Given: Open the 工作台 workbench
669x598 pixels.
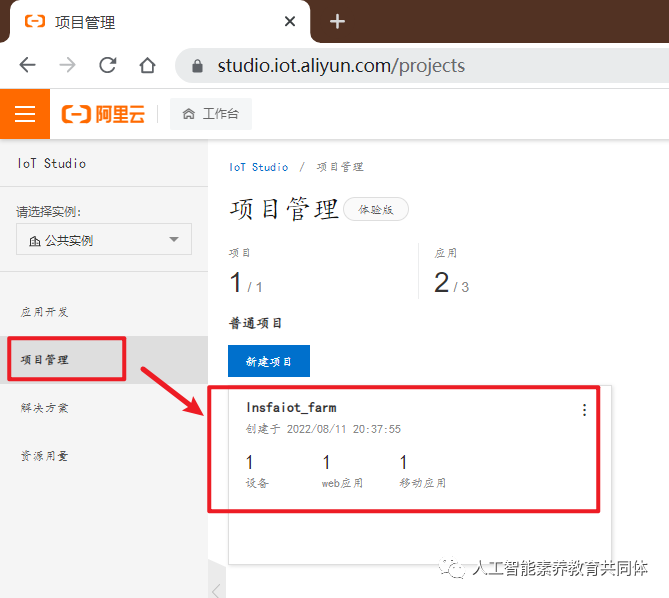Looking at the screenshot, I should coord(211,114).
